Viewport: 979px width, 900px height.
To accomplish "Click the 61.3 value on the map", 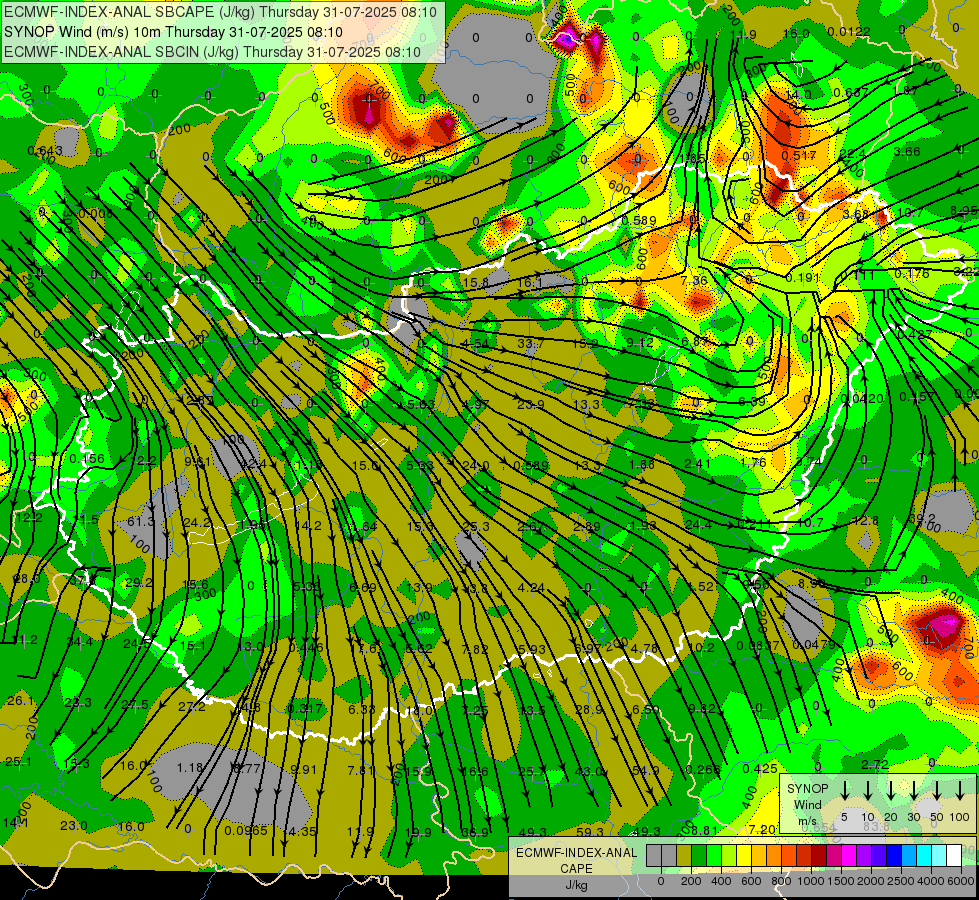I will coord(140,522).
